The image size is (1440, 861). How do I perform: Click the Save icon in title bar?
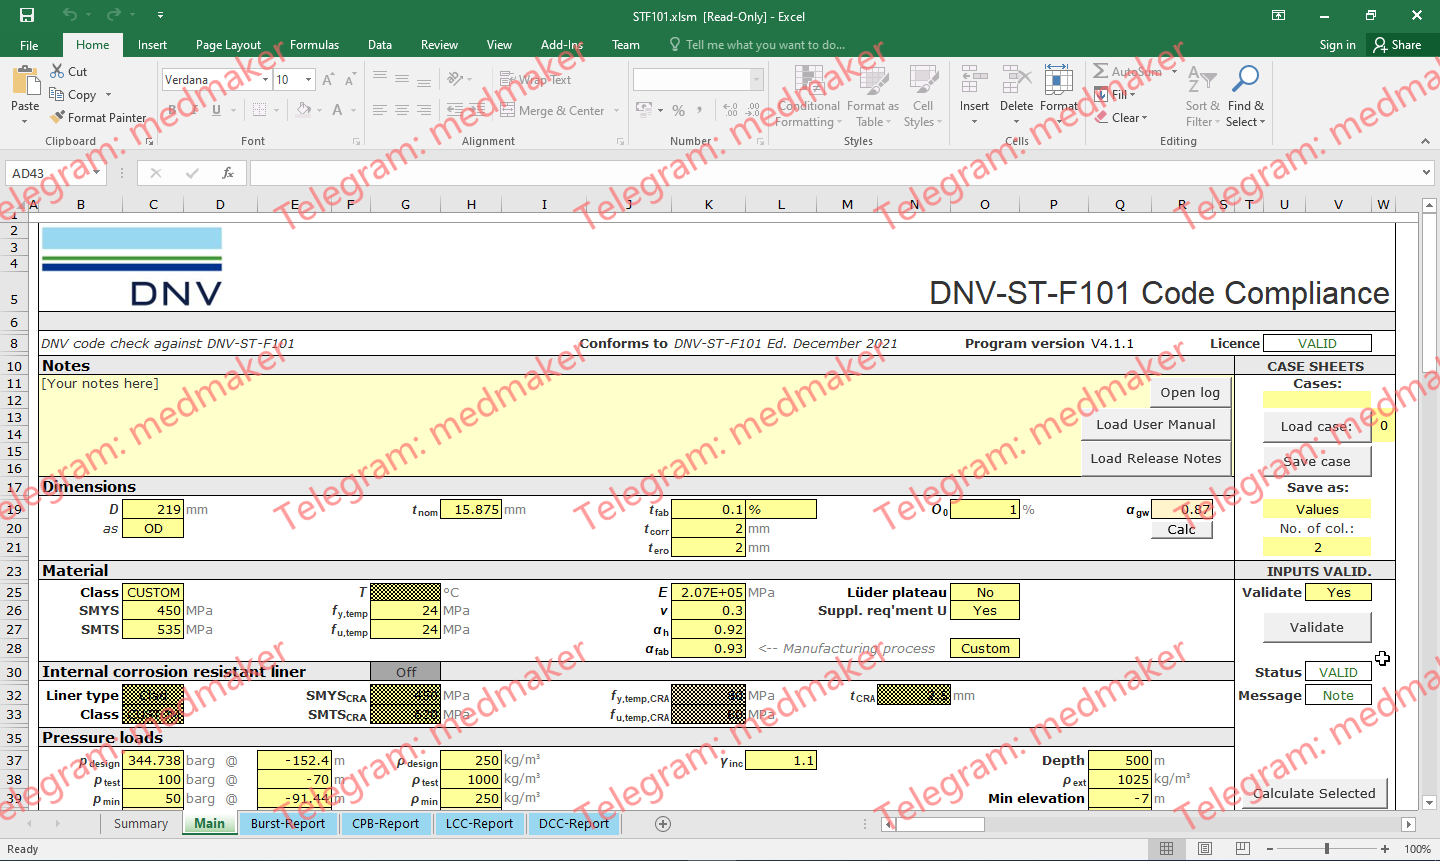27,15
